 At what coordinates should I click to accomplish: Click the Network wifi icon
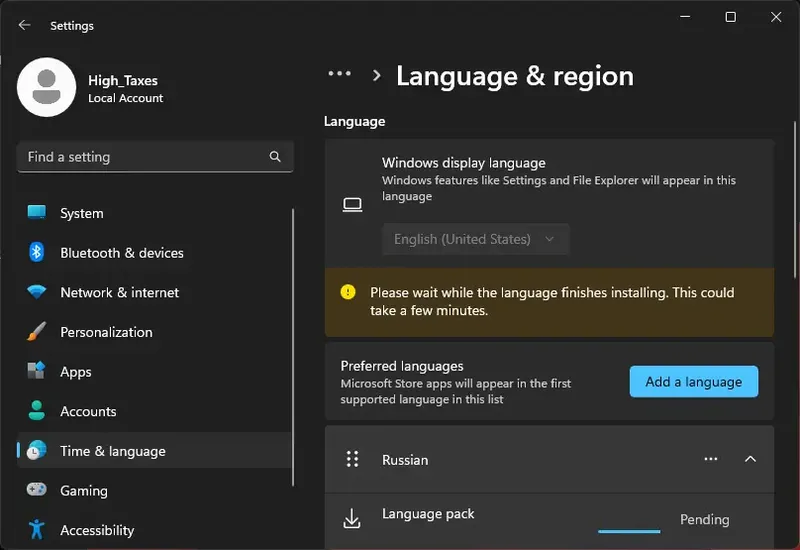pos(36,292)
